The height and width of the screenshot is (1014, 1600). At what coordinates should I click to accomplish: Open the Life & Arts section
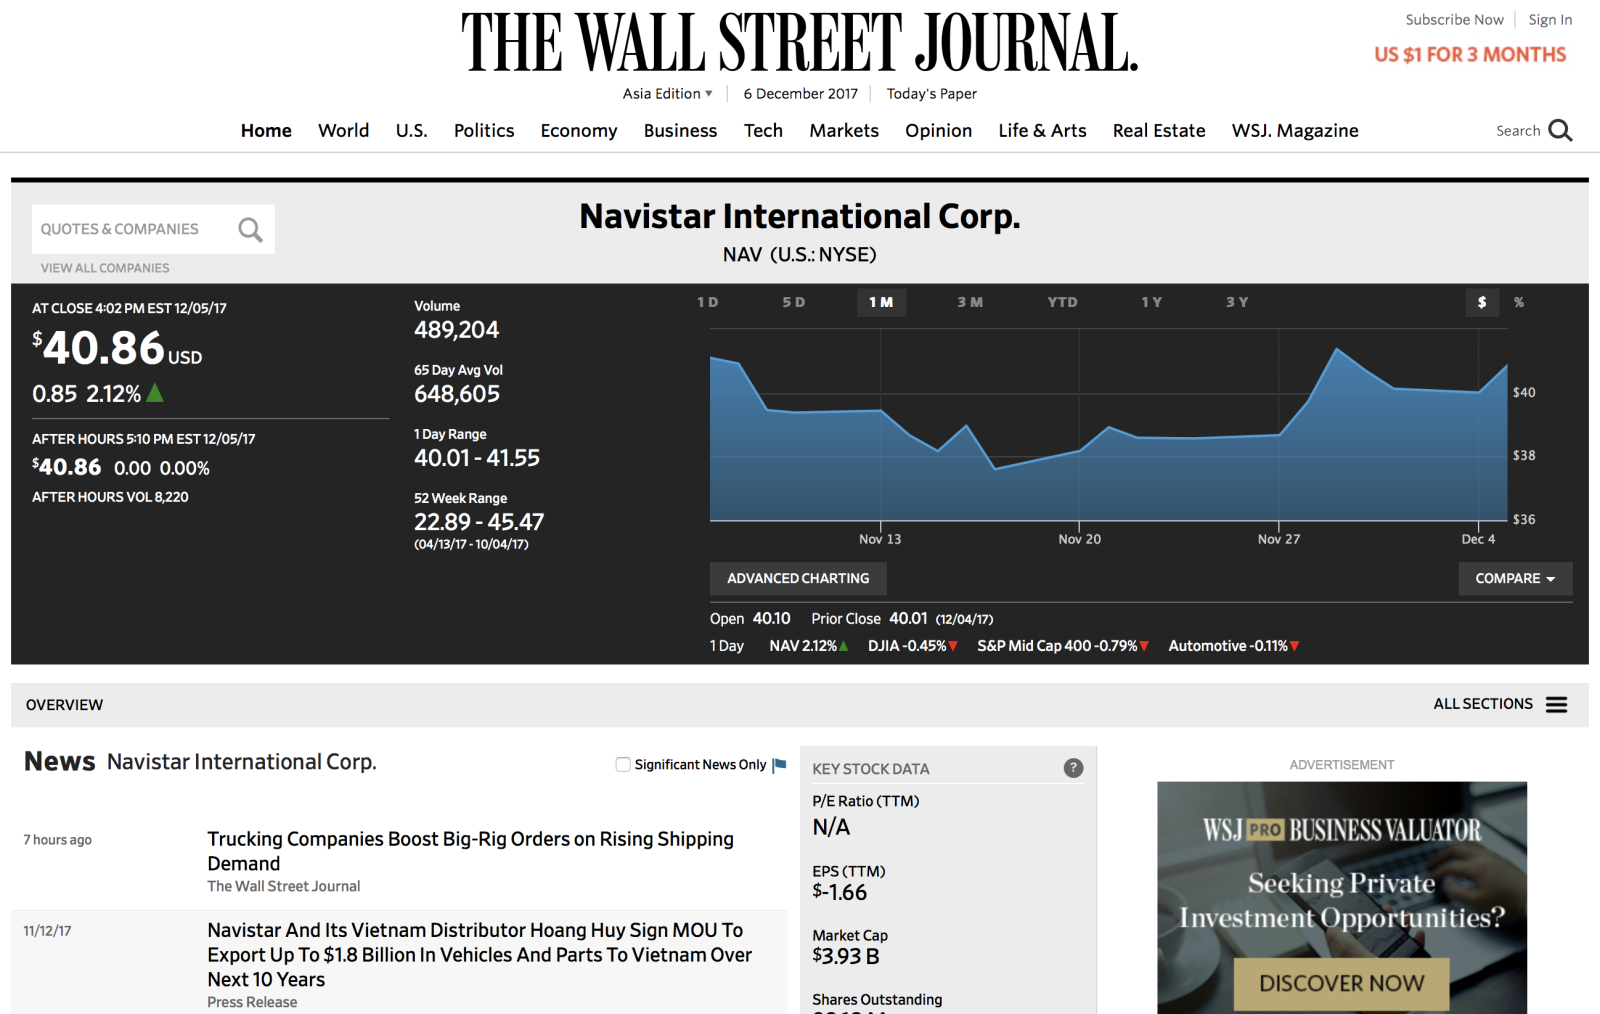pyautogui.click(x=1042, y=131)
